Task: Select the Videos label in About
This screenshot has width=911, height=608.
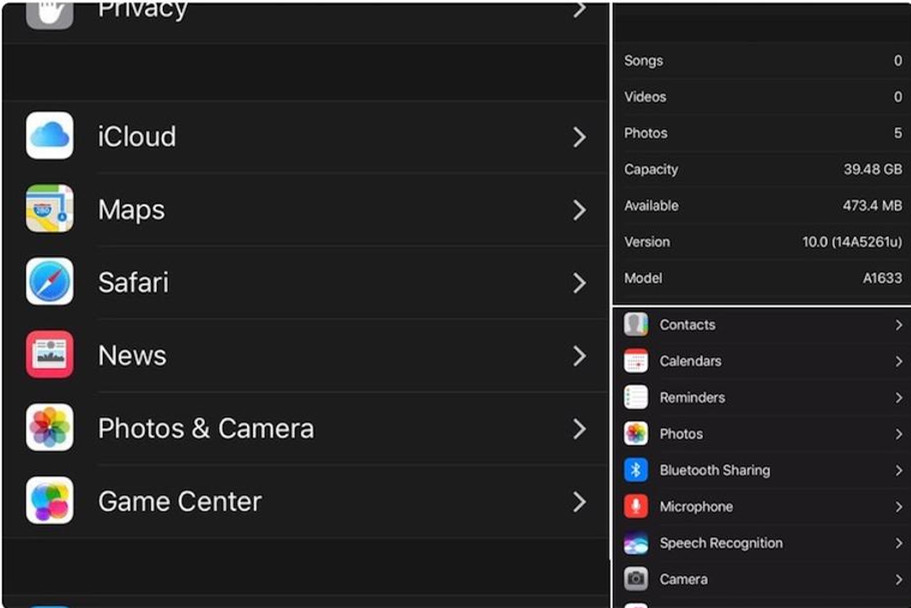Action: pos(645,96)
